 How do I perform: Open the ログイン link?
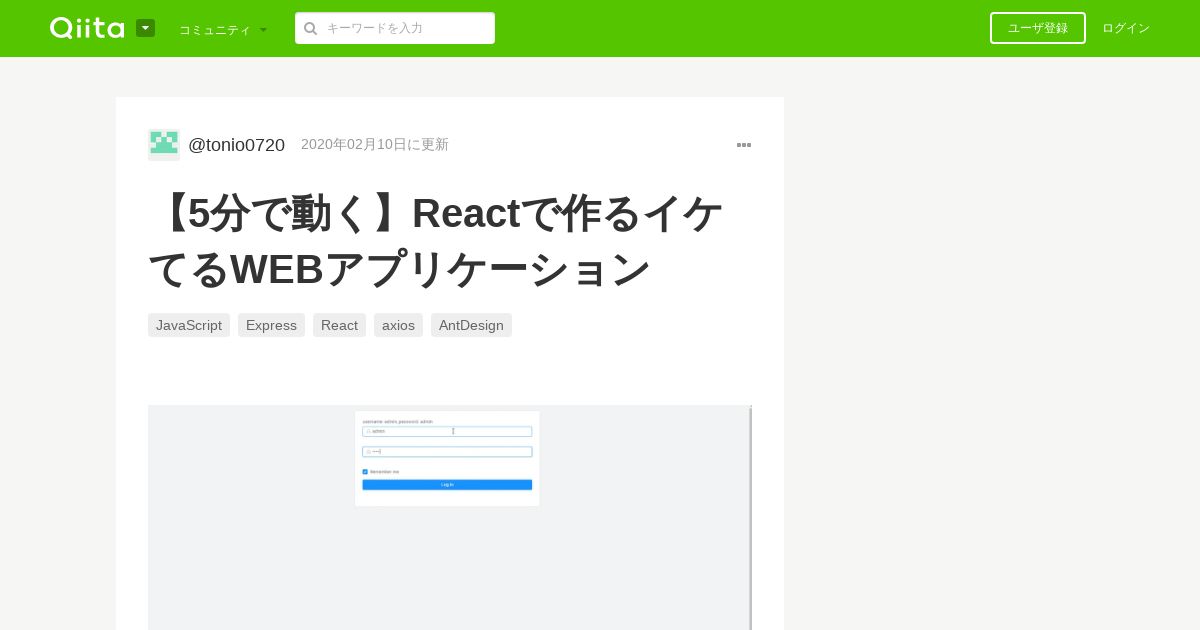1126,28
